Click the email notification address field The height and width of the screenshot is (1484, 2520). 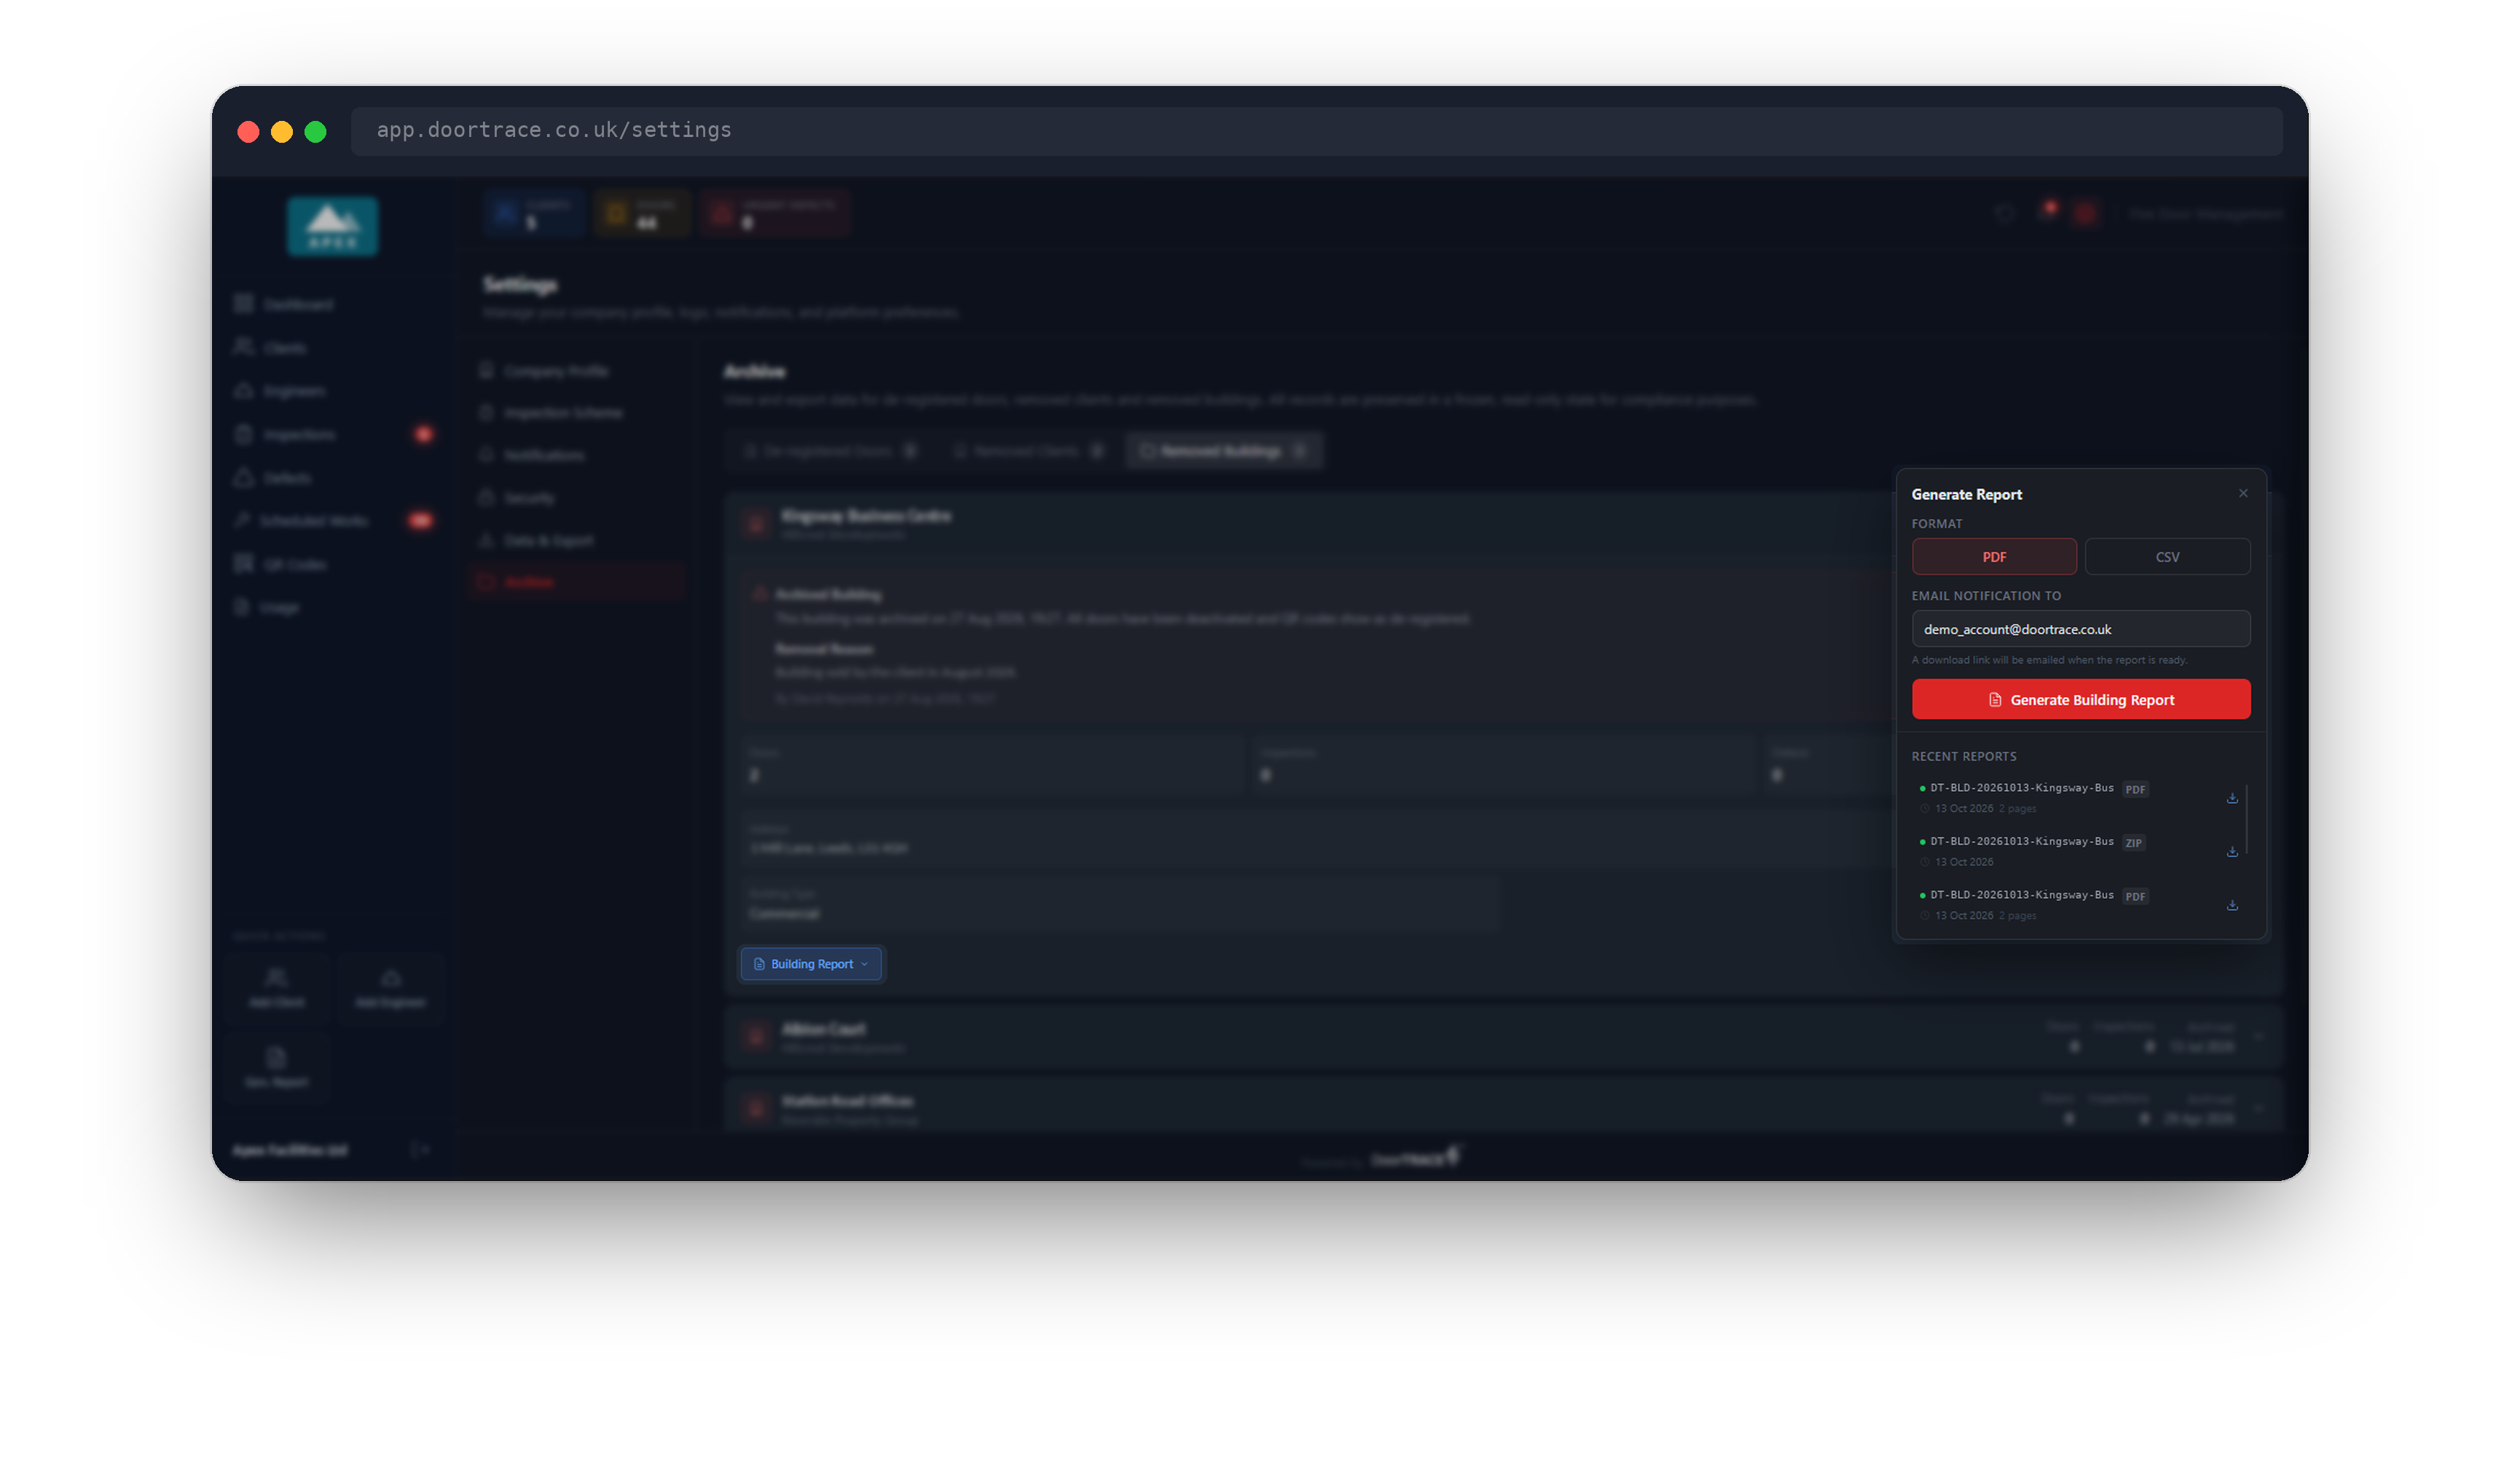coord(2080,628)
